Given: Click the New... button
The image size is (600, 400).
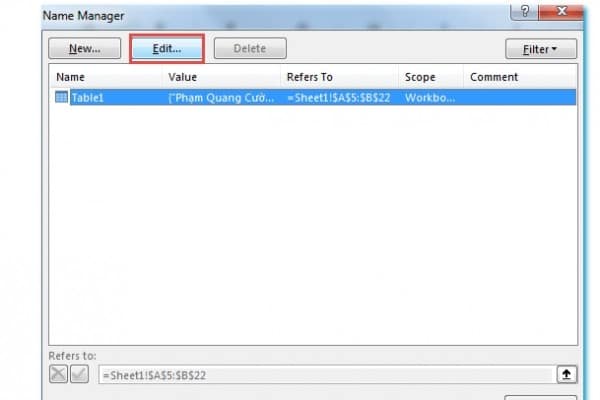Looking at the screenshot, I should click(85, 49).
